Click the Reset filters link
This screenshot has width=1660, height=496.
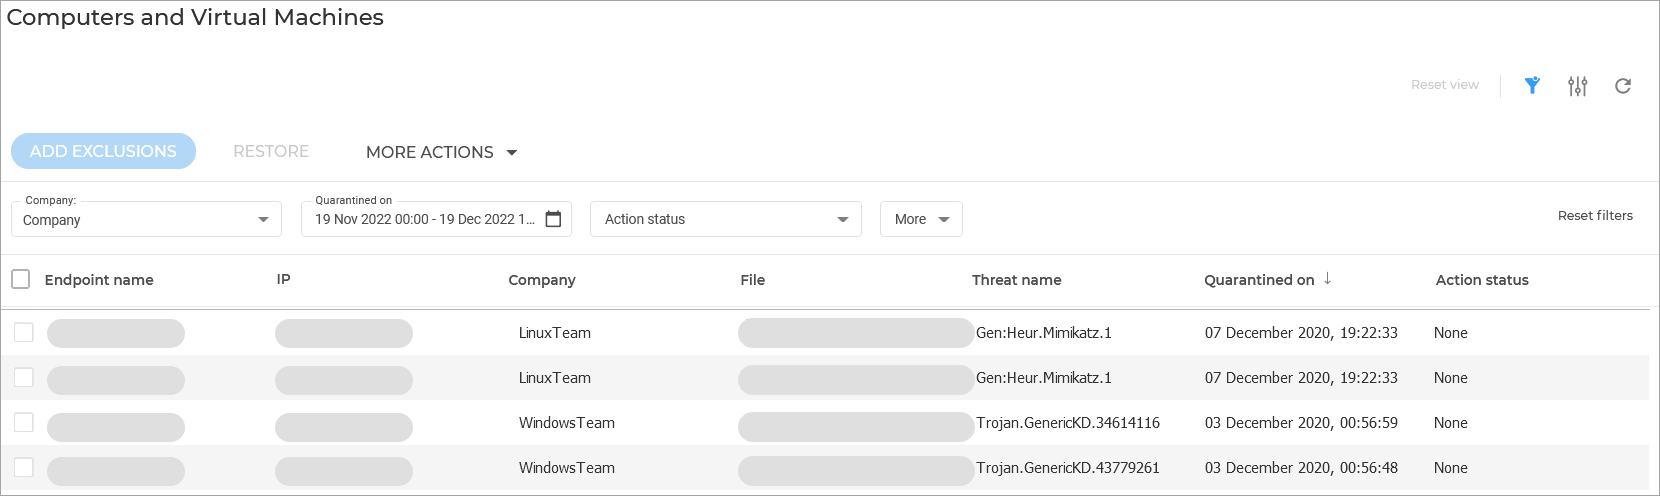point(1594,215)
